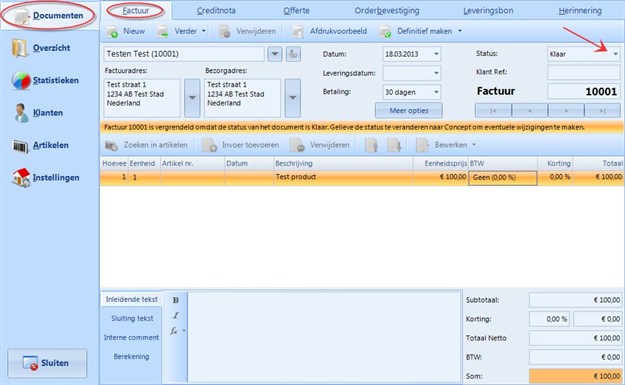
Task: Switch to the Factuur tab
Action: [x=136, y=11]
